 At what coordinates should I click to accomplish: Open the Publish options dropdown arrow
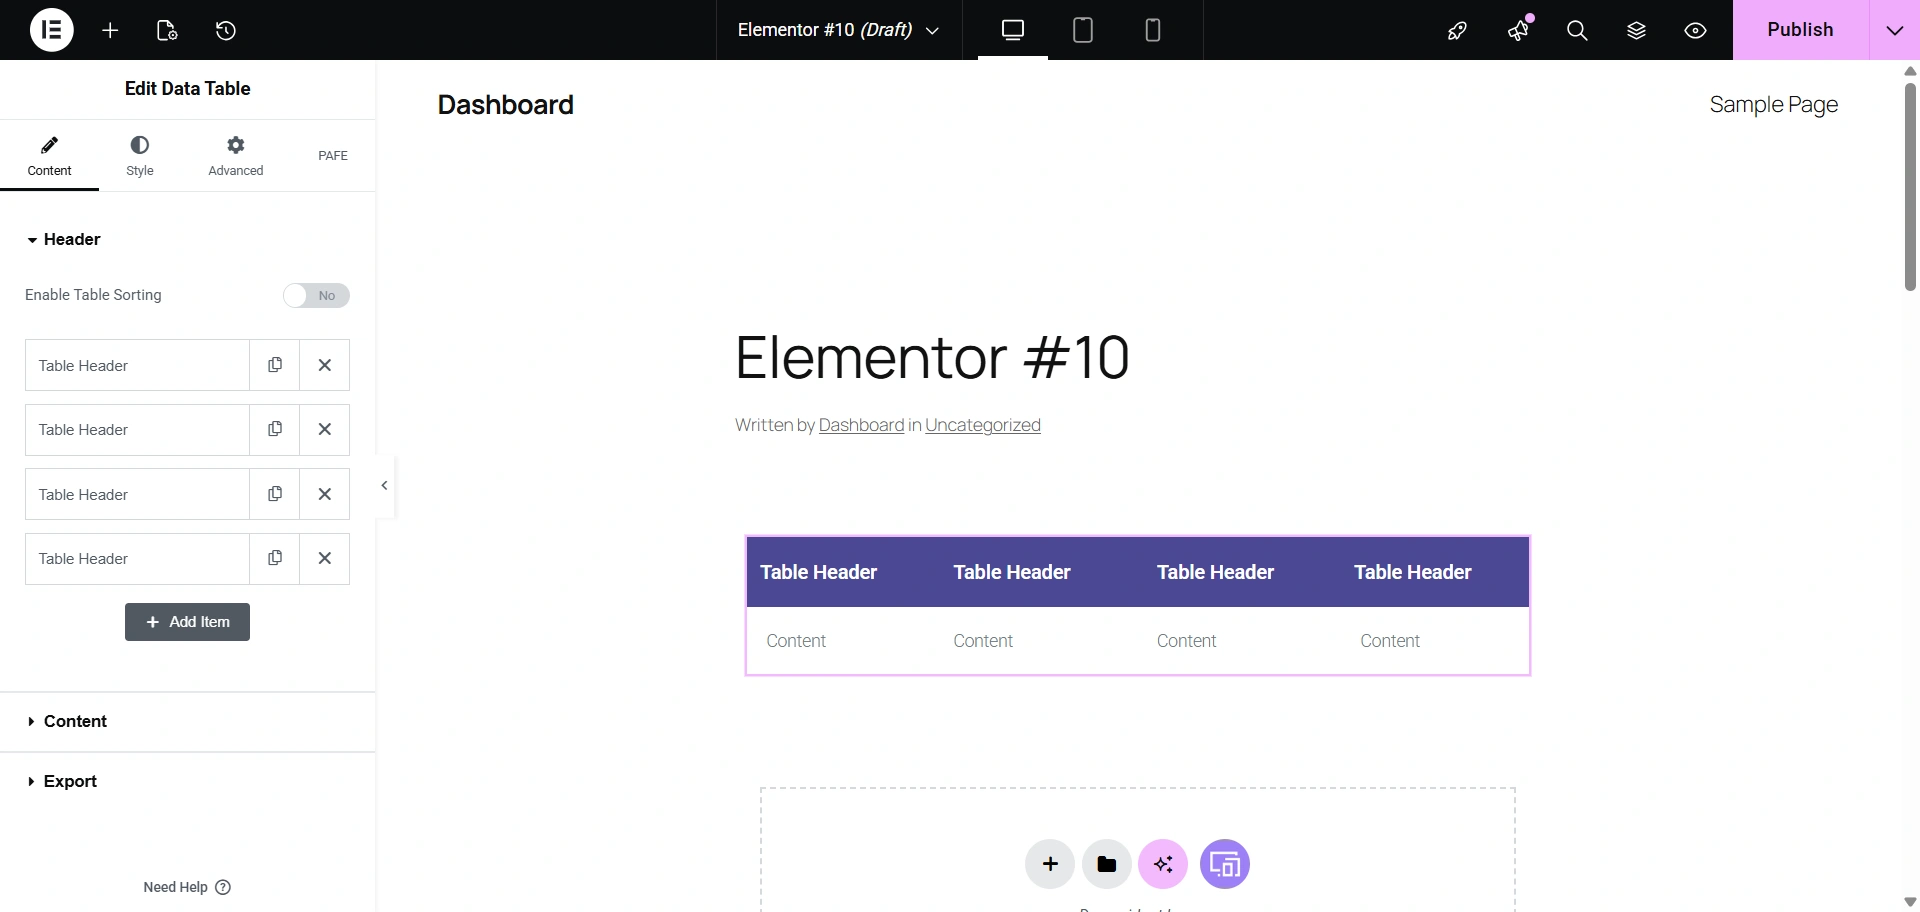click(1895, 30)
